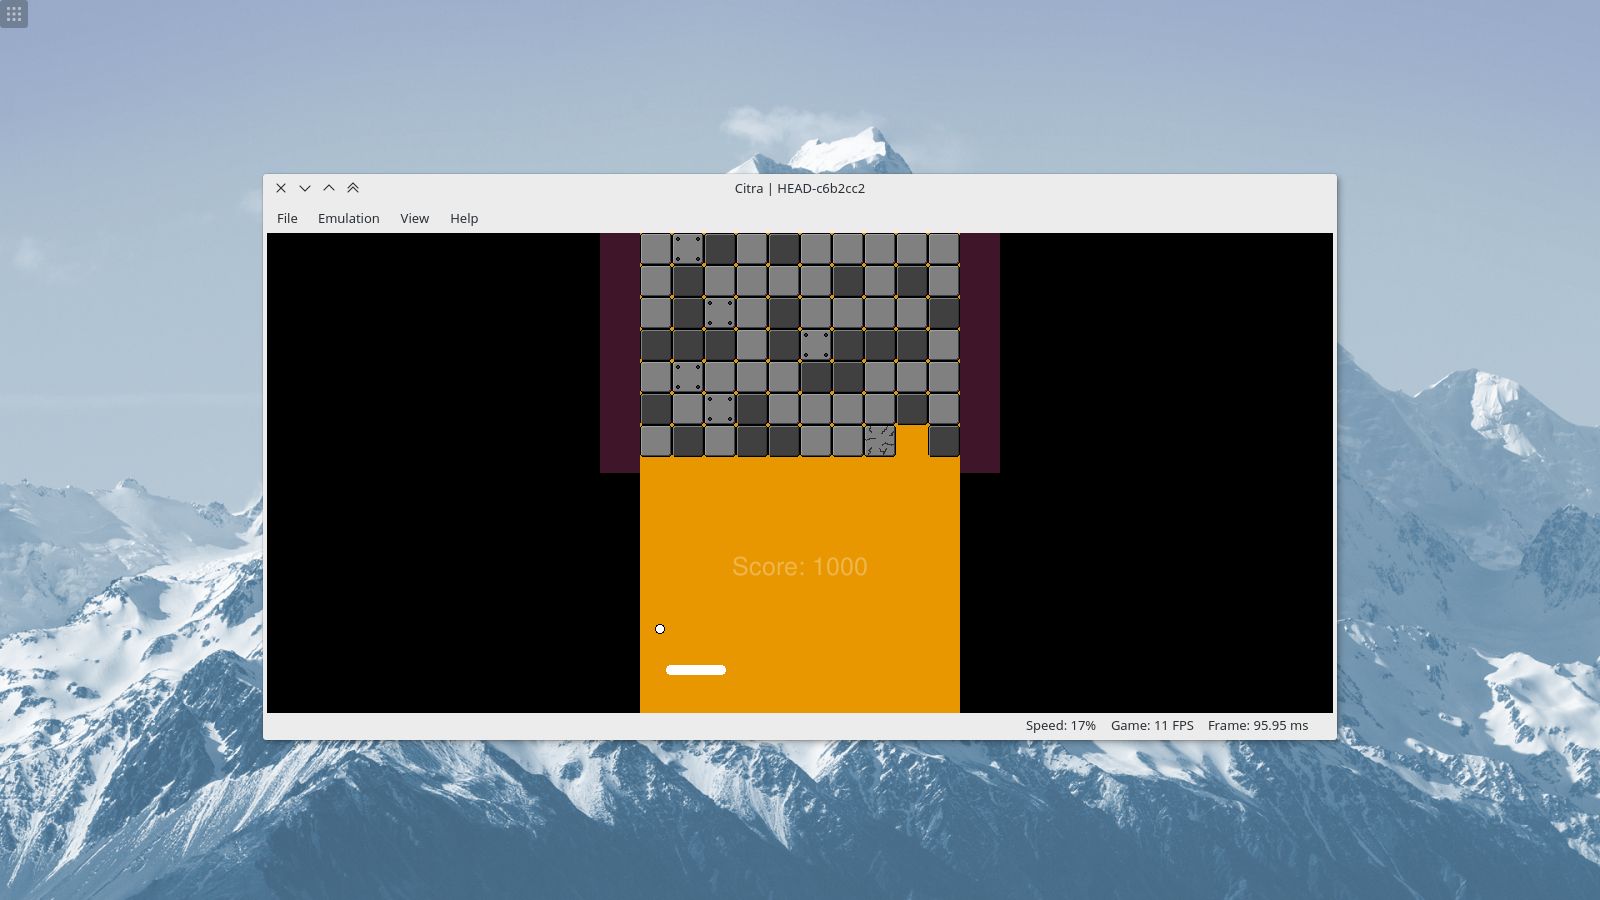Open the Emulation menu
This screenshot has height=900, width=1600.
coord(348,218)
